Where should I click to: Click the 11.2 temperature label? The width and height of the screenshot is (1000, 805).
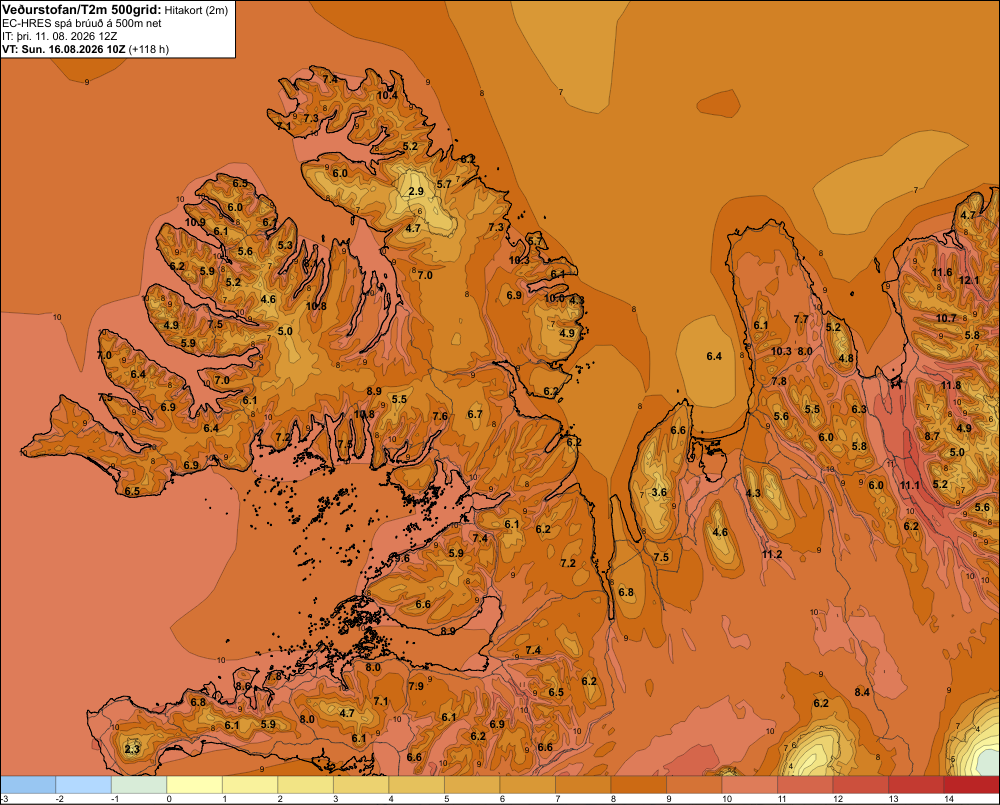coord(772,554)
